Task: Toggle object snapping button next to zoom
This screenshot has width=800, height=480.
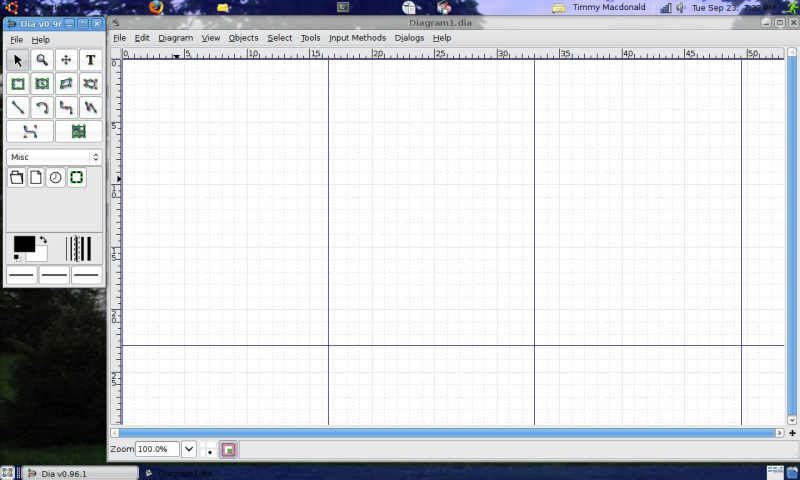Action: point(229,450)
